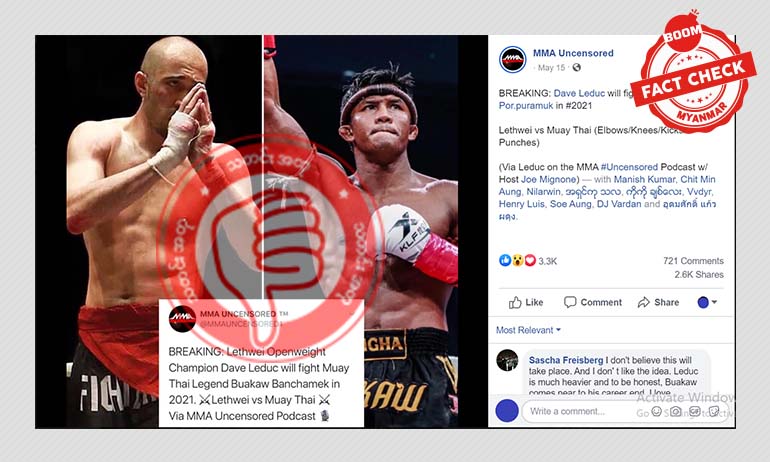The height and width of the screenshot is (462, 770).
Task: Click the Like thumbs-up button
Action: pyautogui.click(x=526, y=302)
